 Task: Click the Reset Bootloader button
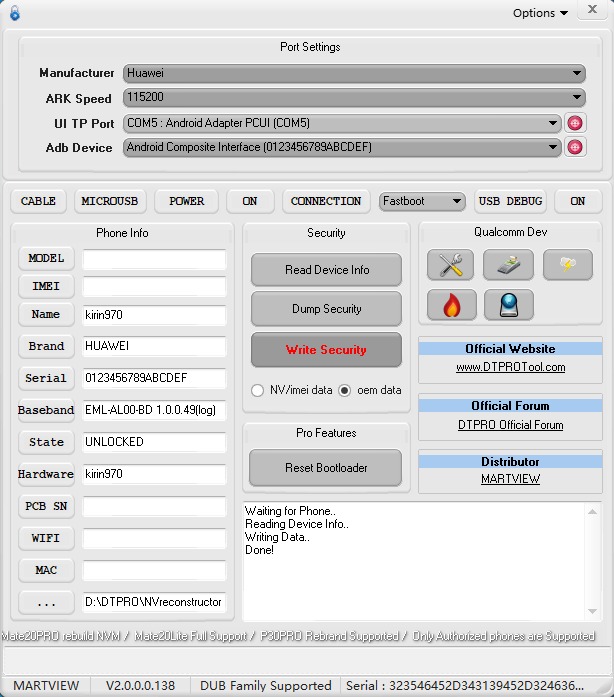point(326,468)
